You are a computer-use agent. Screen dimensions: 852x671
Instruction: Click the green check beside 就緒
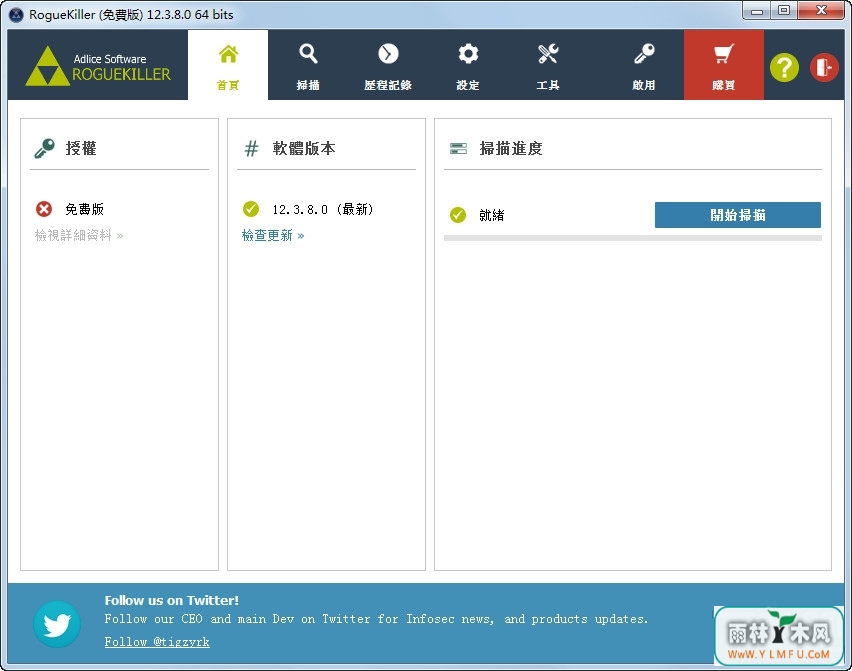(458, 215)
